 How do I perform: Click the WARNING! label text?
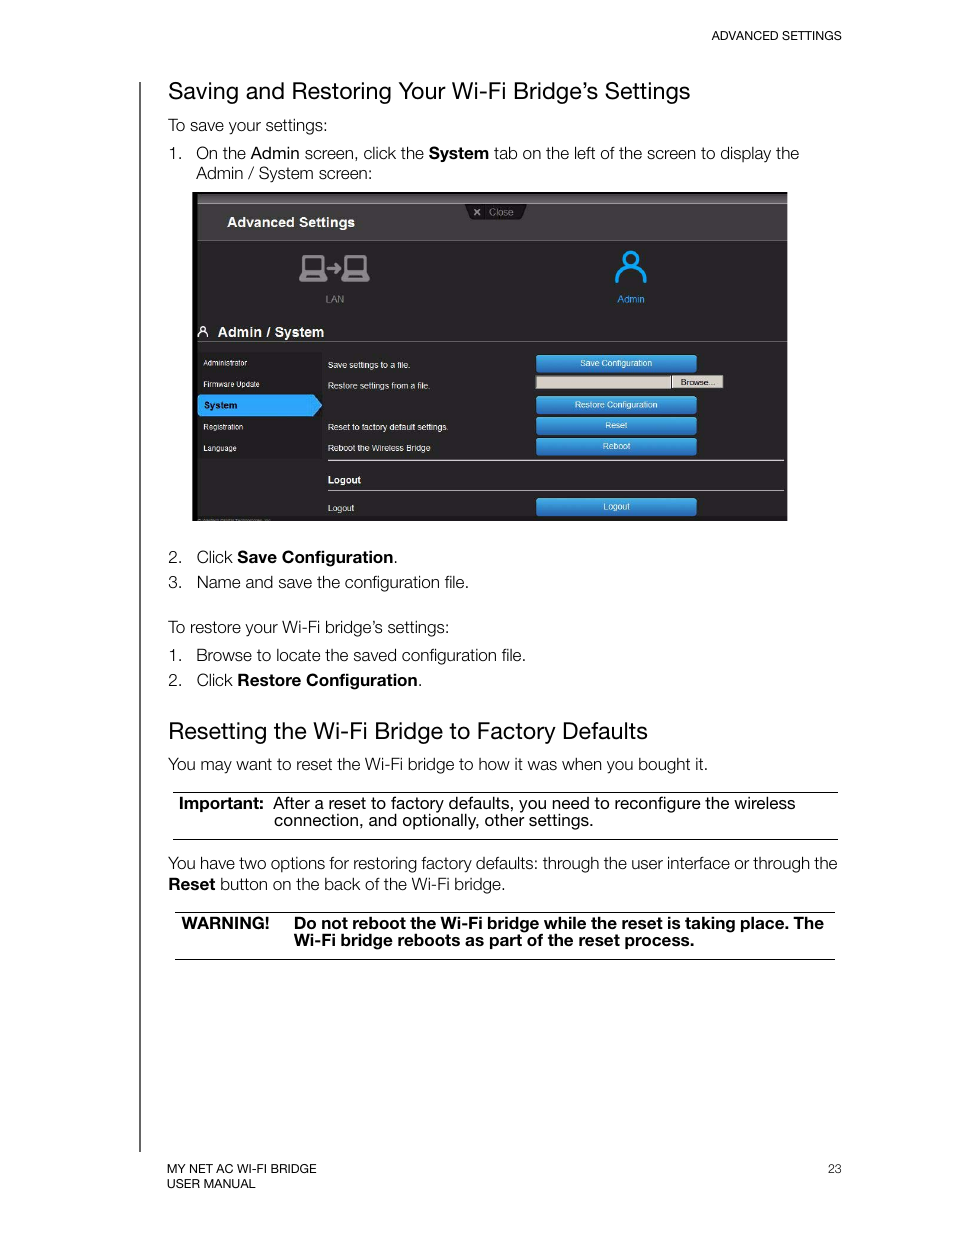(x=225, y=923)
